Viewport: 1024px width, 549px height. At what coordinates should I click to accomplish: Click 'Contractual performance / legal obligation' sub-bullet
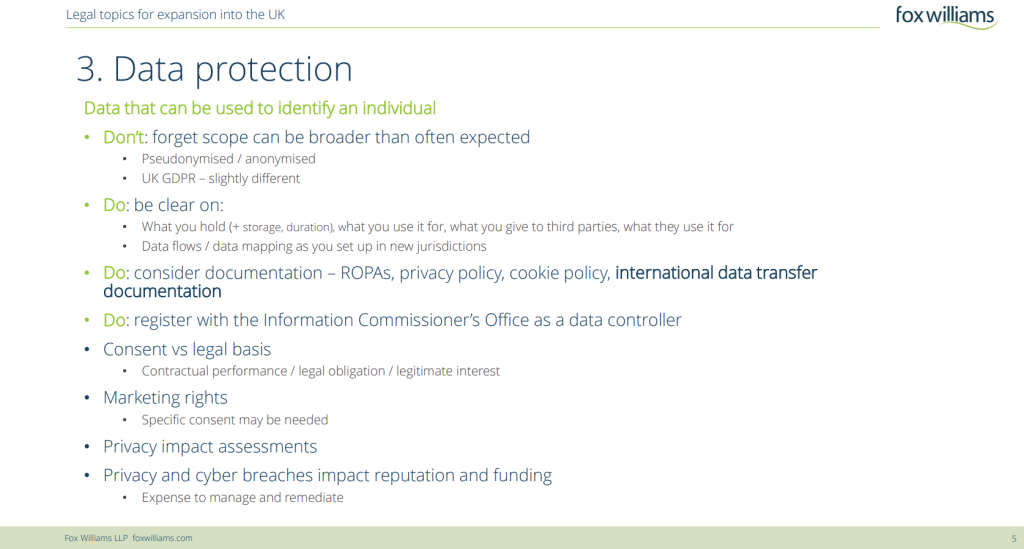[321, 371]
